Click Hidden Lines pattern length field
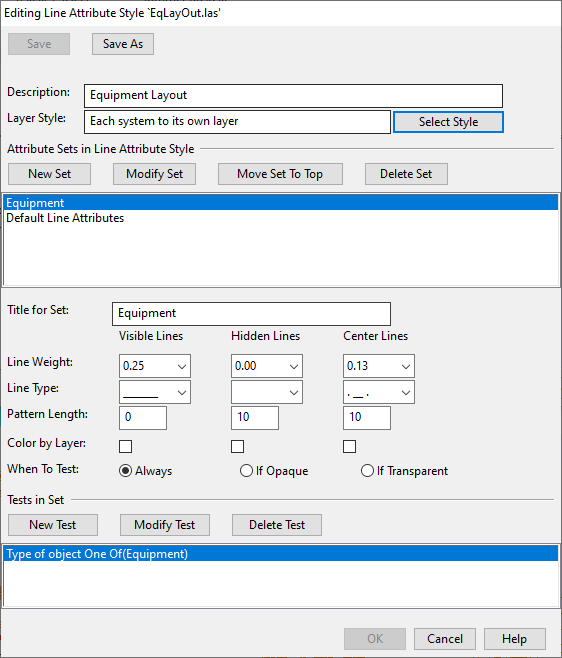Viewport: 562px width, 658px height. tap(255, 418)
